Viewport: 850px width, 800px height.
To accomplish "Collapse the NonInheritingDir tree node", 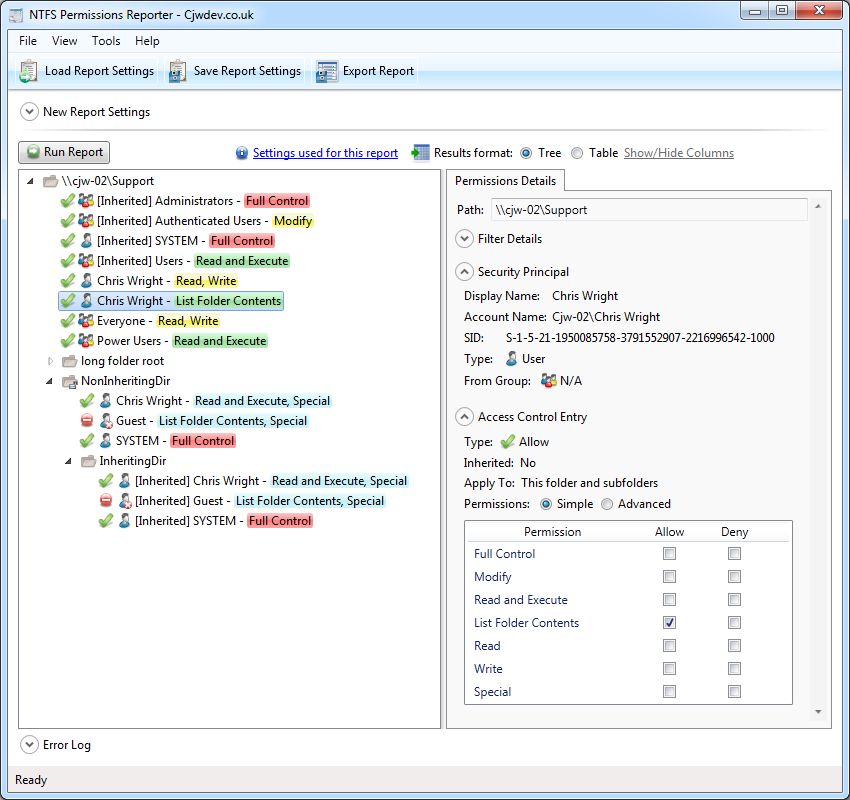I will [x=49, y=382].
